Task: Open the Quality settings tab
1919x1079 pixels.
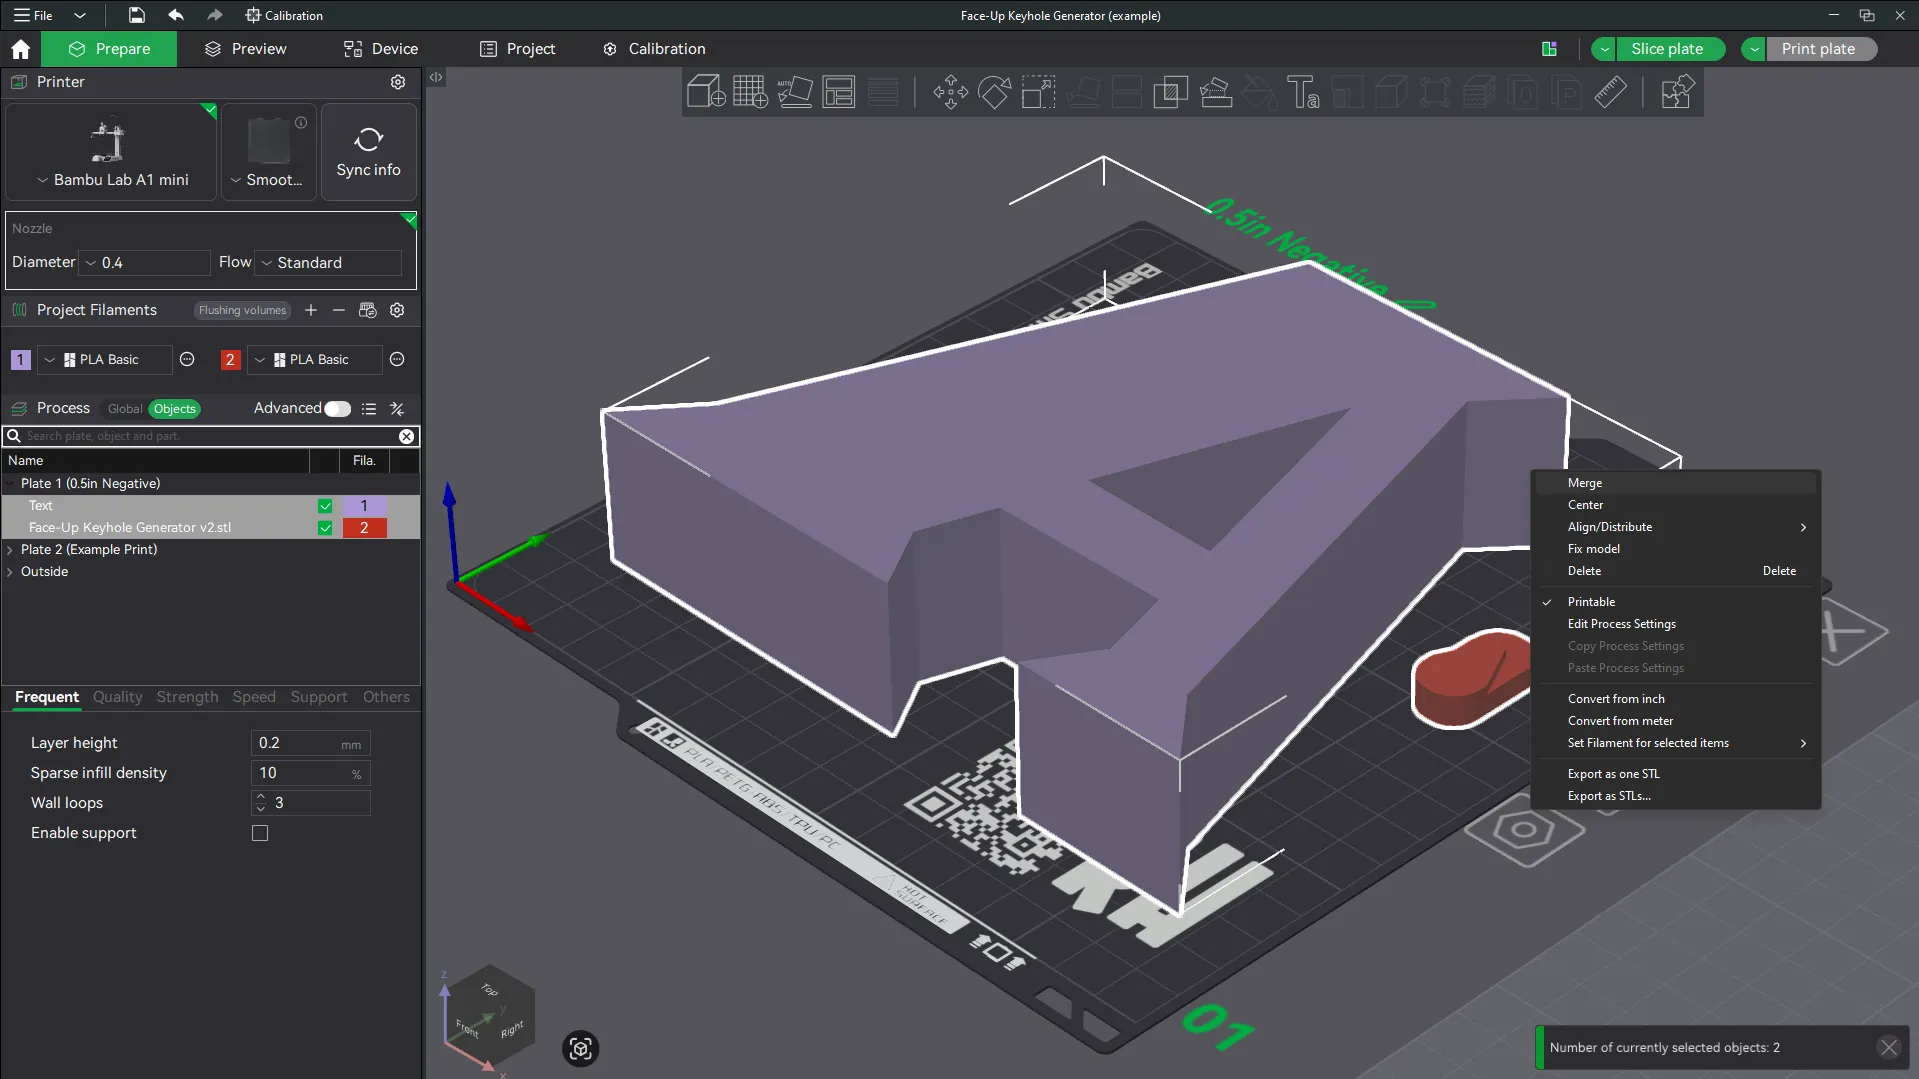Action: click(118, 697)
